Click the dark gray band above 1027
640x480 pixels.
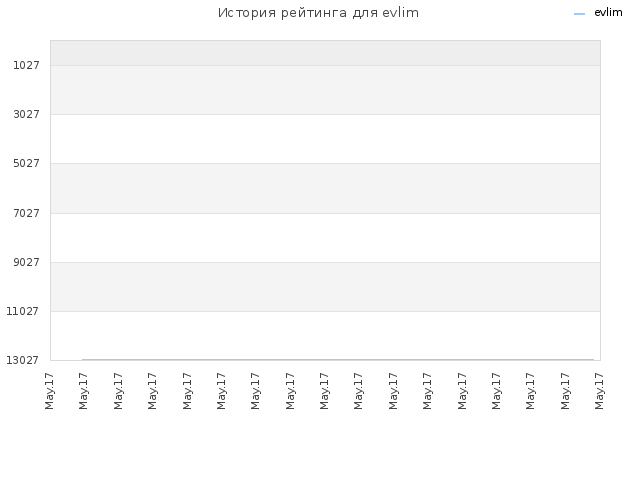point(325,53)
